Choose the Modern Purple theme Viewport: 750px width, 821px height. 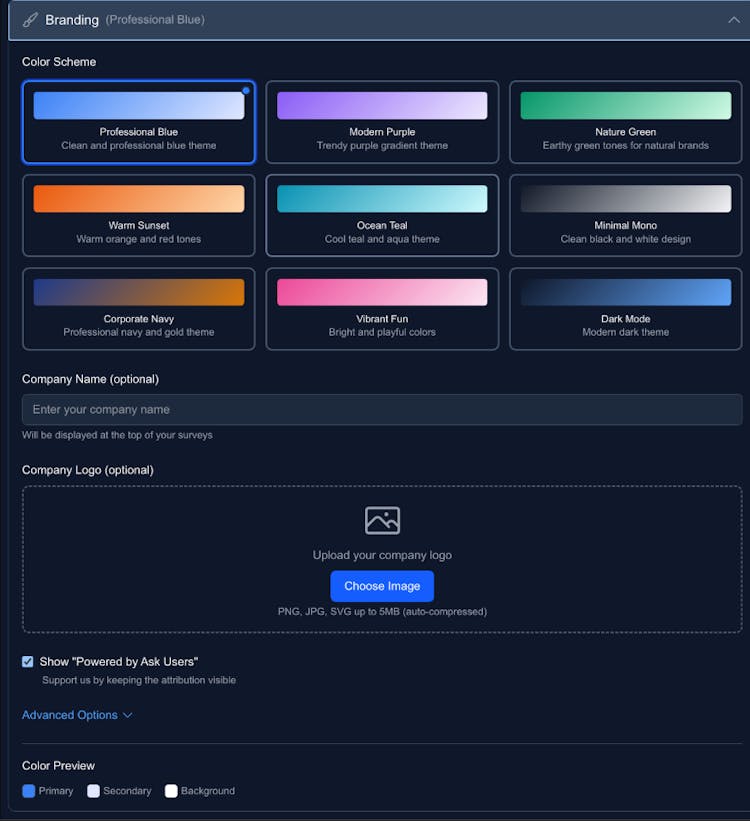382,122
